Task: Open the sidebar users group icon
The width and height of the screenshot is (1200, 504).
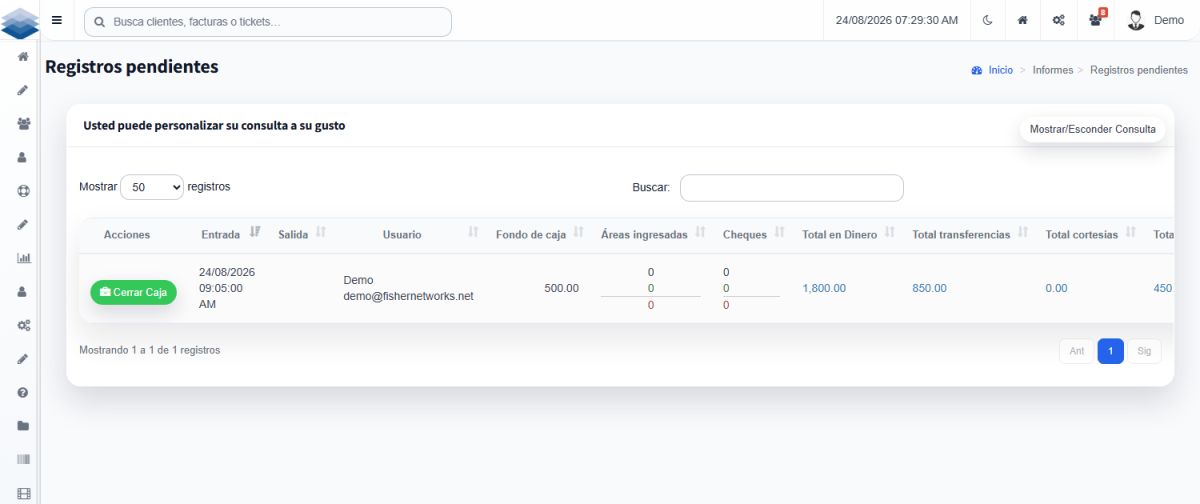Action: coord(23,124)
